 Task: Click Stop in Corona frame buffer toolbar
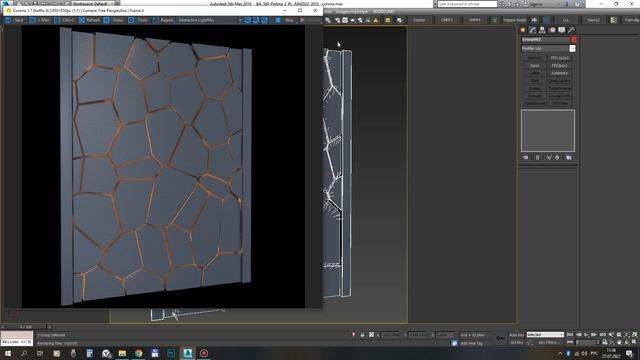285,20
